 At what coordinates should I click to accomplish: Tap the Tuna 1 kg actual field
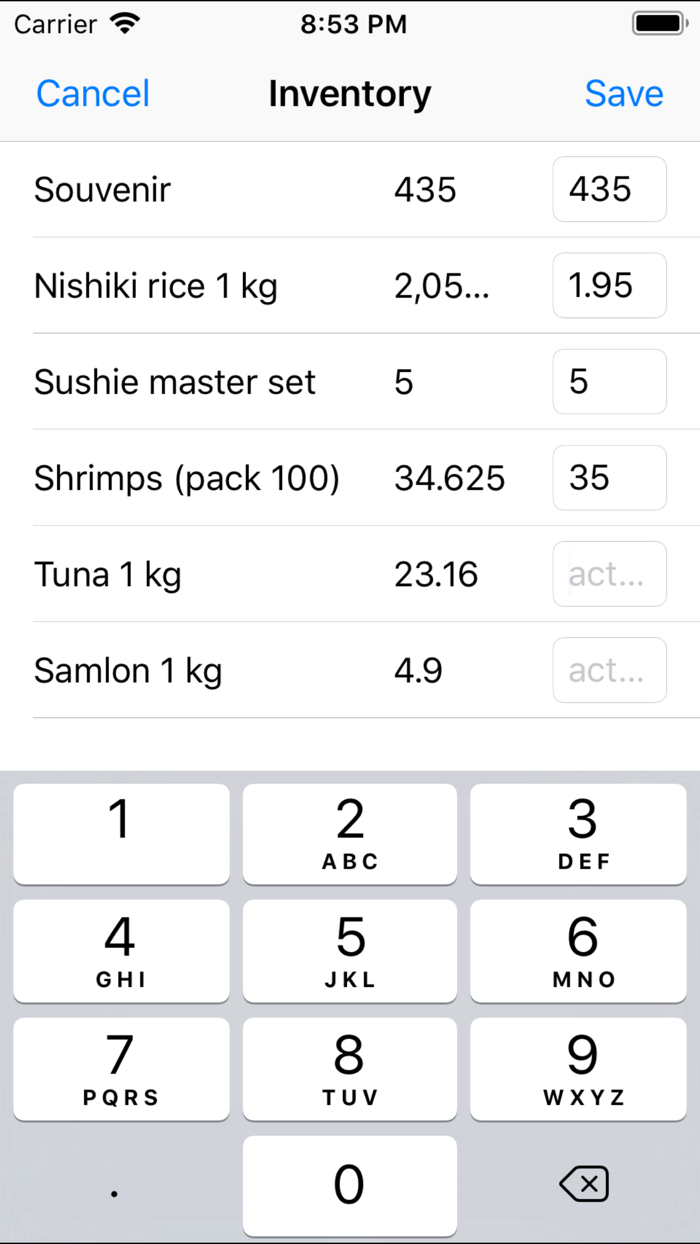609,574
